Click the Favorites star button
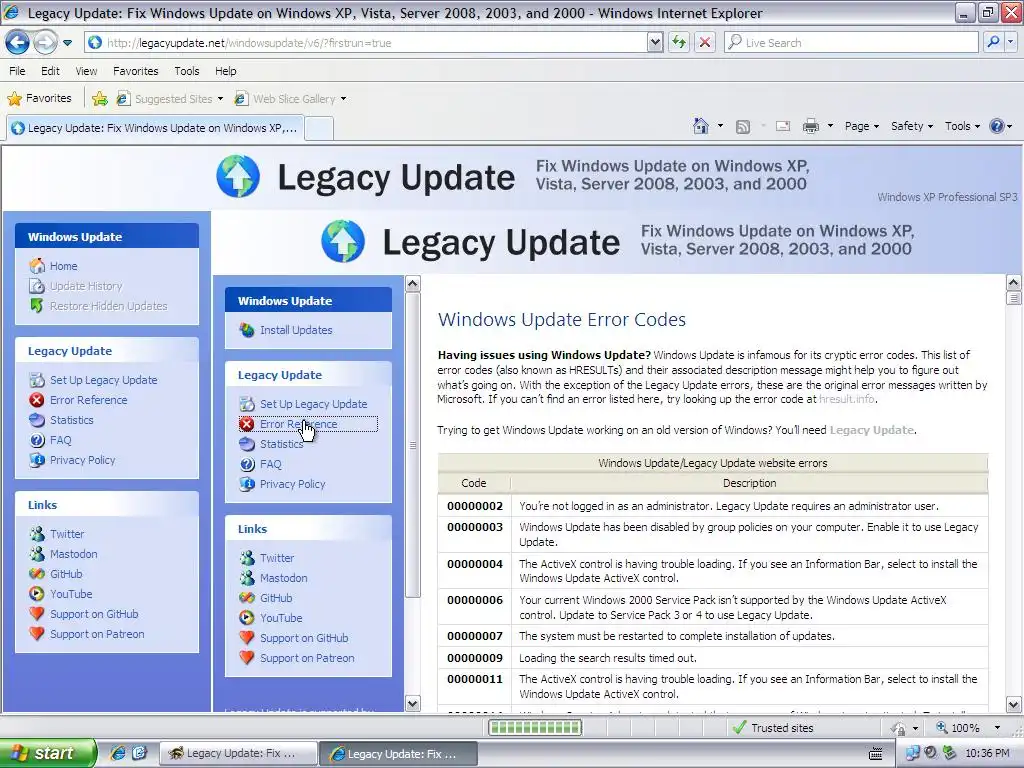1024x768 pixels. pos(39,99)
